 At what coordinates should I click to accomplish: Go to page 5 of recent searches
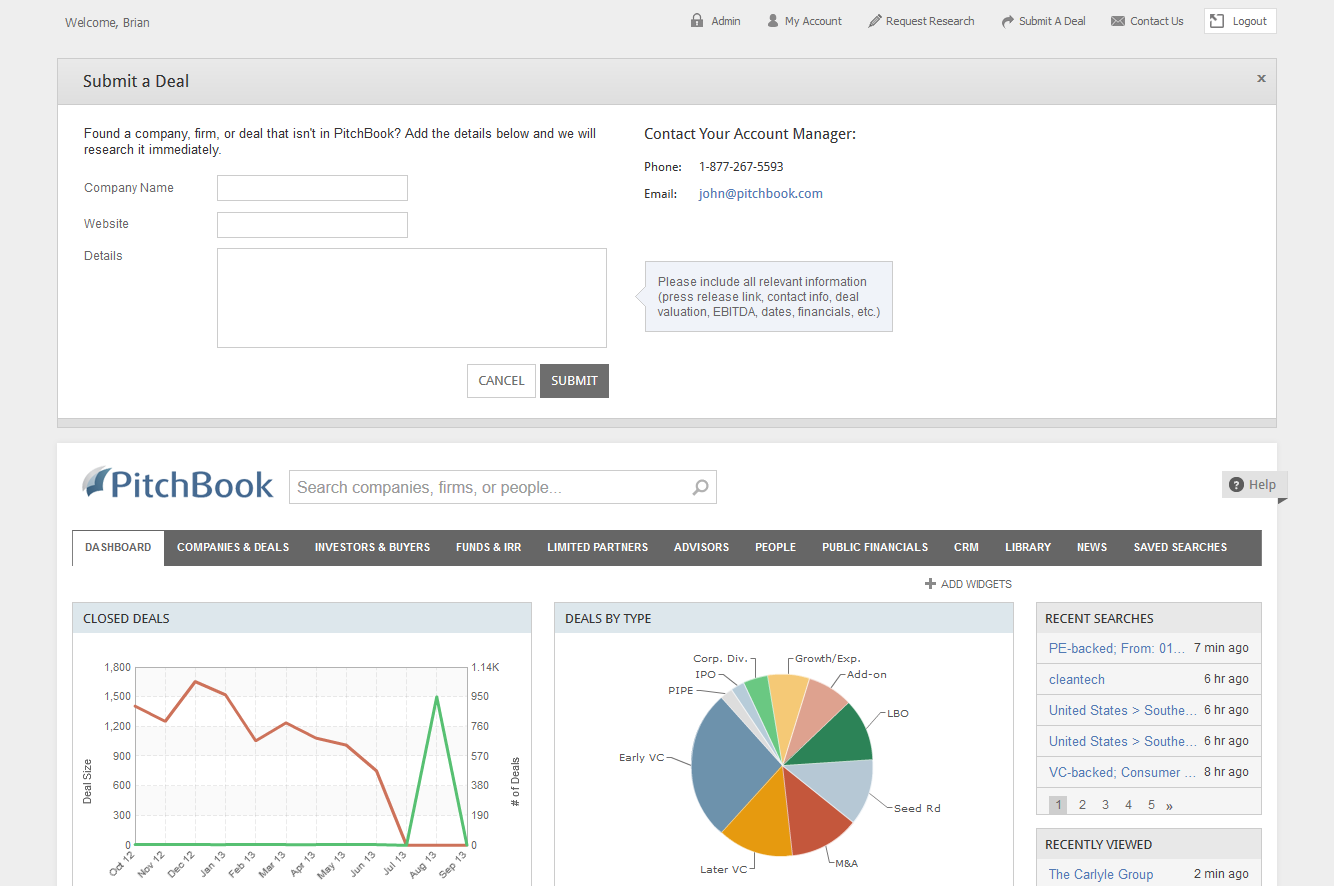pos(1151,805)
